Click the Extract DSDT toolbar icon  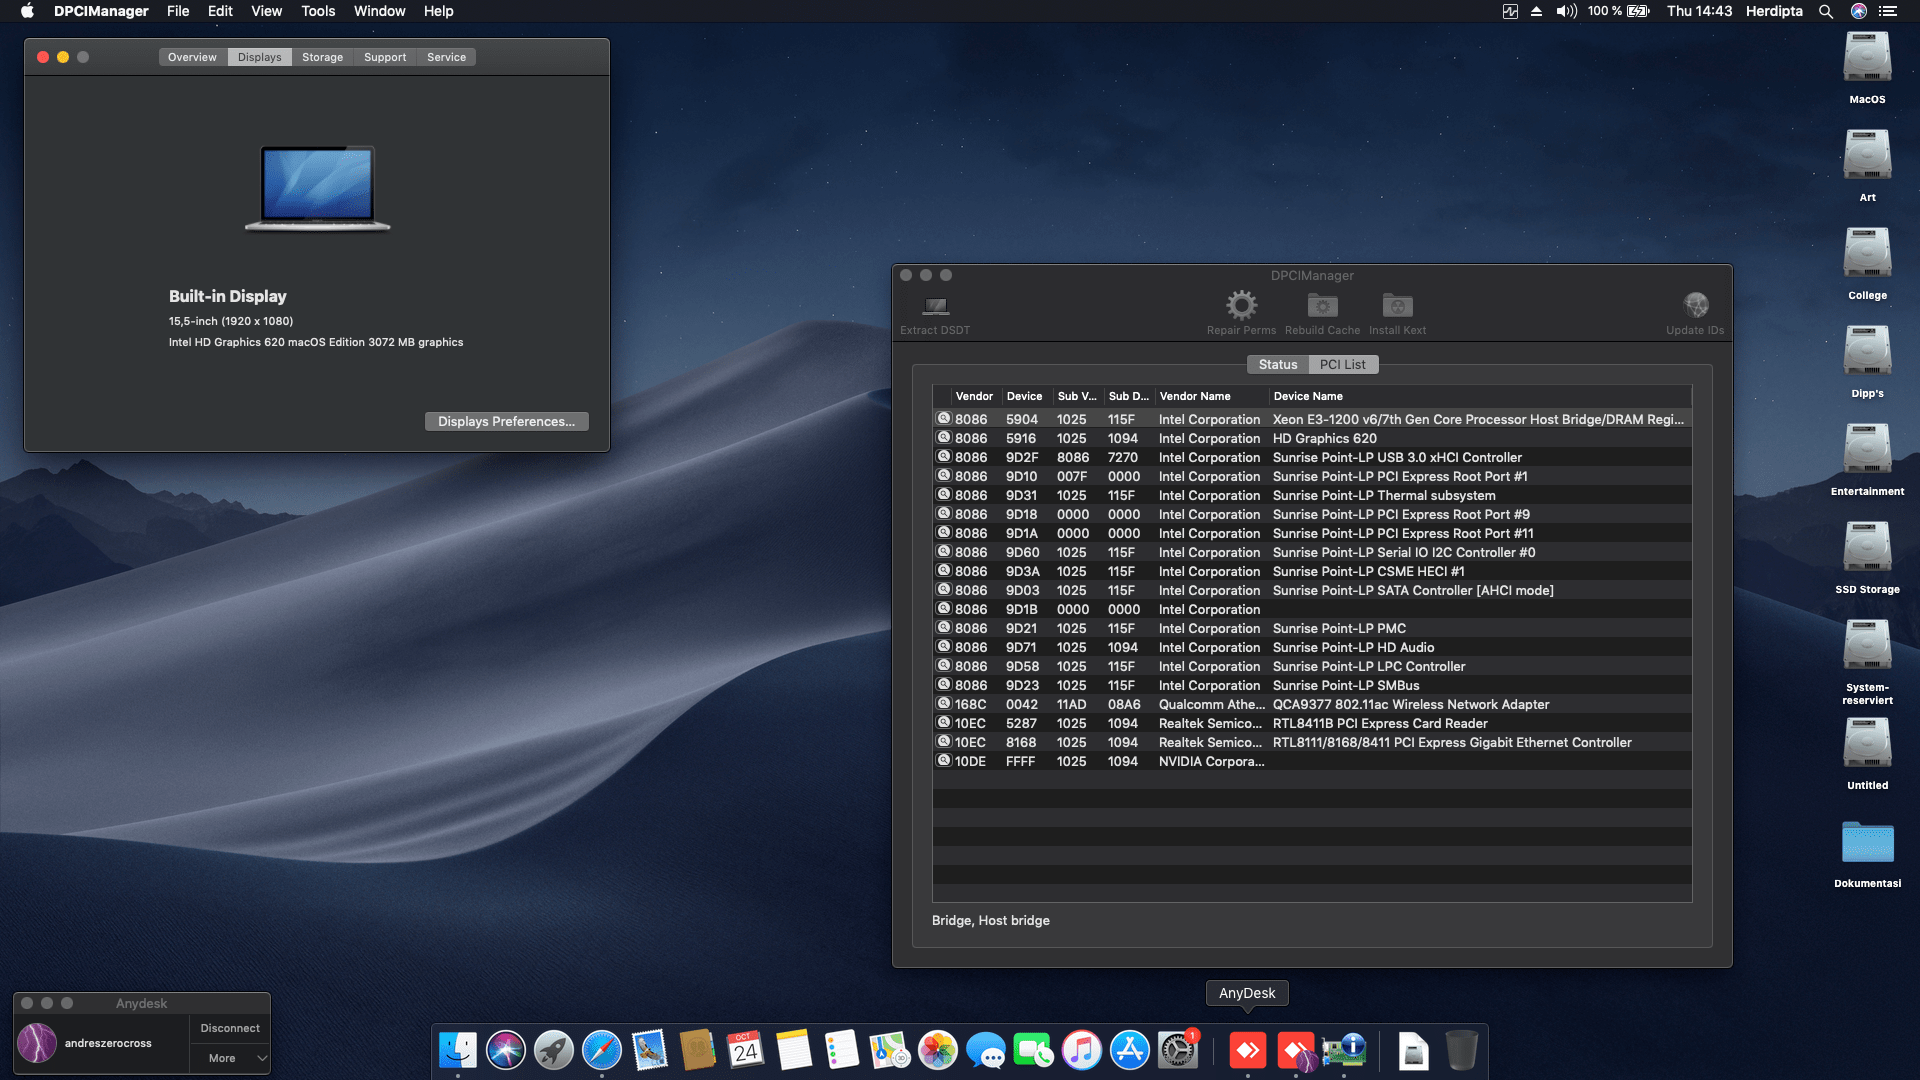click(x=936, y=307)
